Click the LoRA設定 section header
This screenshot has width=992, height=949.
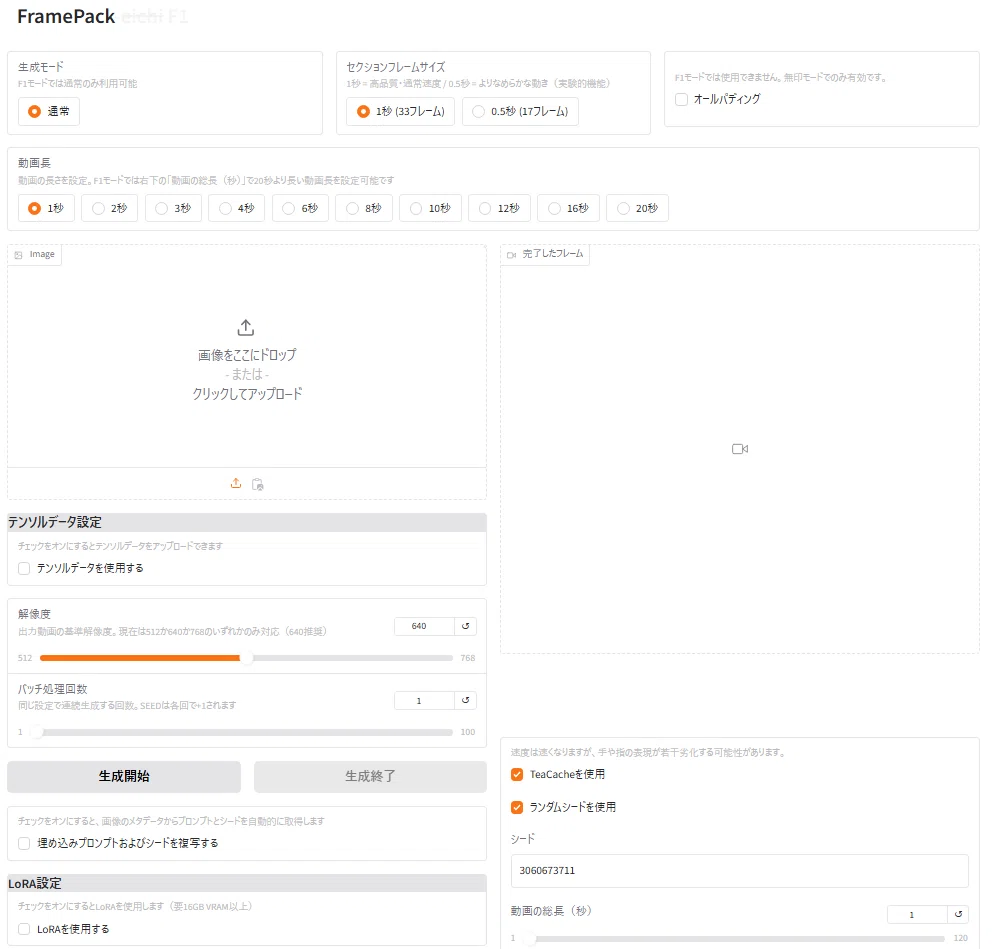click(x=247, y=883)
